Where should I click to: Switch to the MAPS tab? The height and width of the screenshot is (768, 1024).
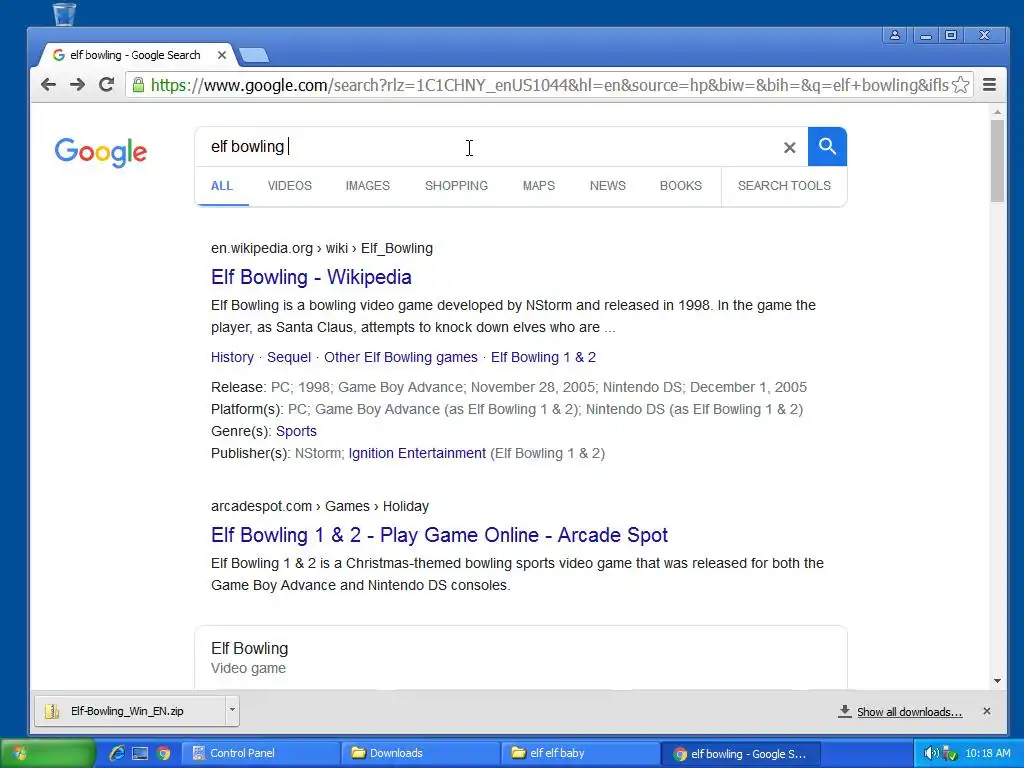point(539,185)
